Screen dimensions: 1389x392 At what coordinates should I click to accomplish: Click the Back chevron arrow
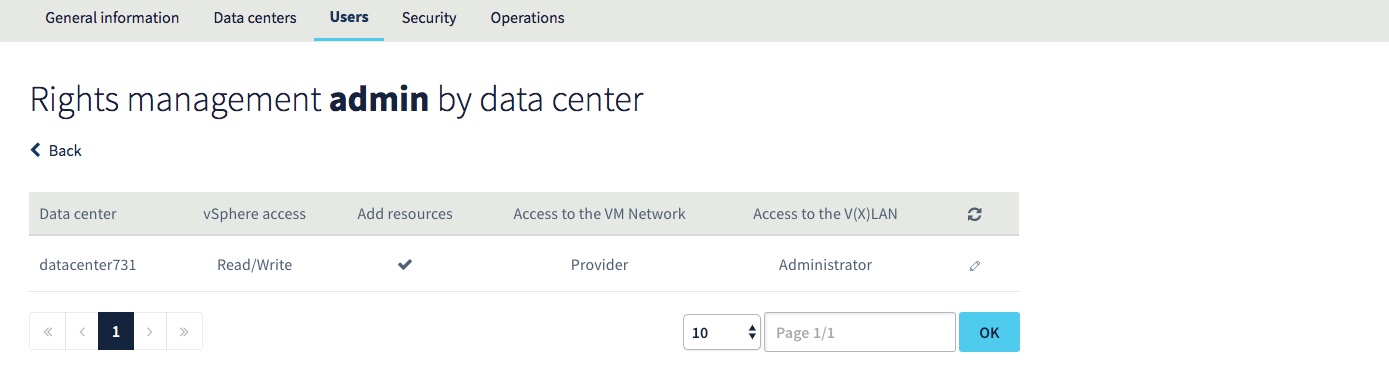36,150
